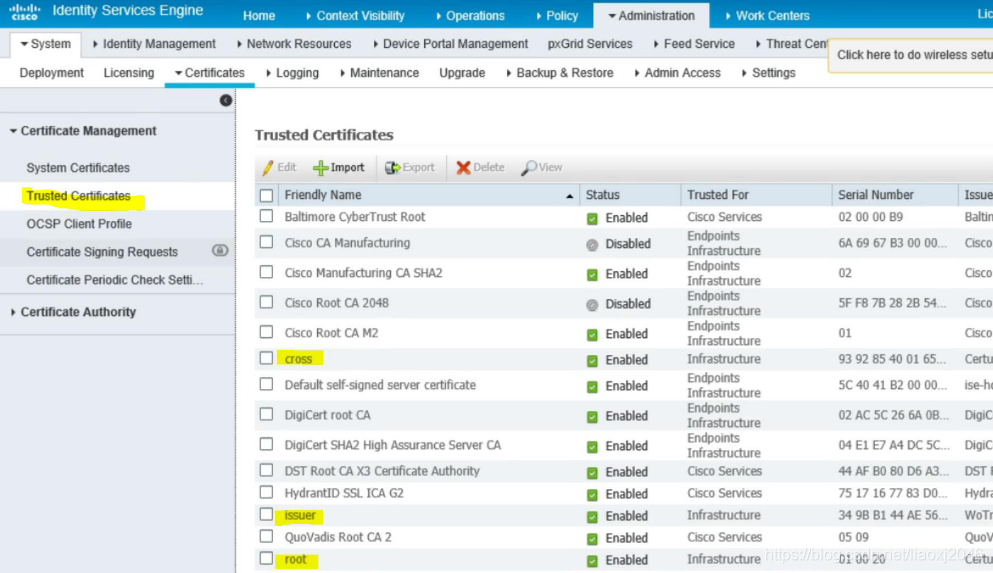
Task: Click the green status icon for DigiCert root CA
Action: [x=592, y=417]
